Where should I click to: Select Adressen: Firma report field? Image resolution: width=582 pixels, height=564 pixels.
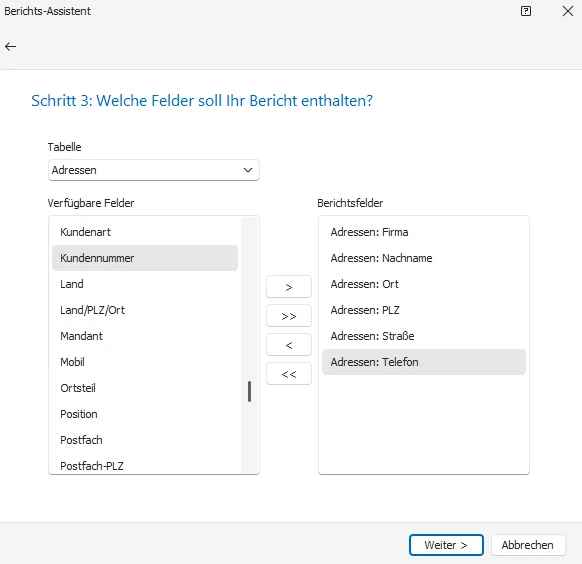tap(424, 232)
